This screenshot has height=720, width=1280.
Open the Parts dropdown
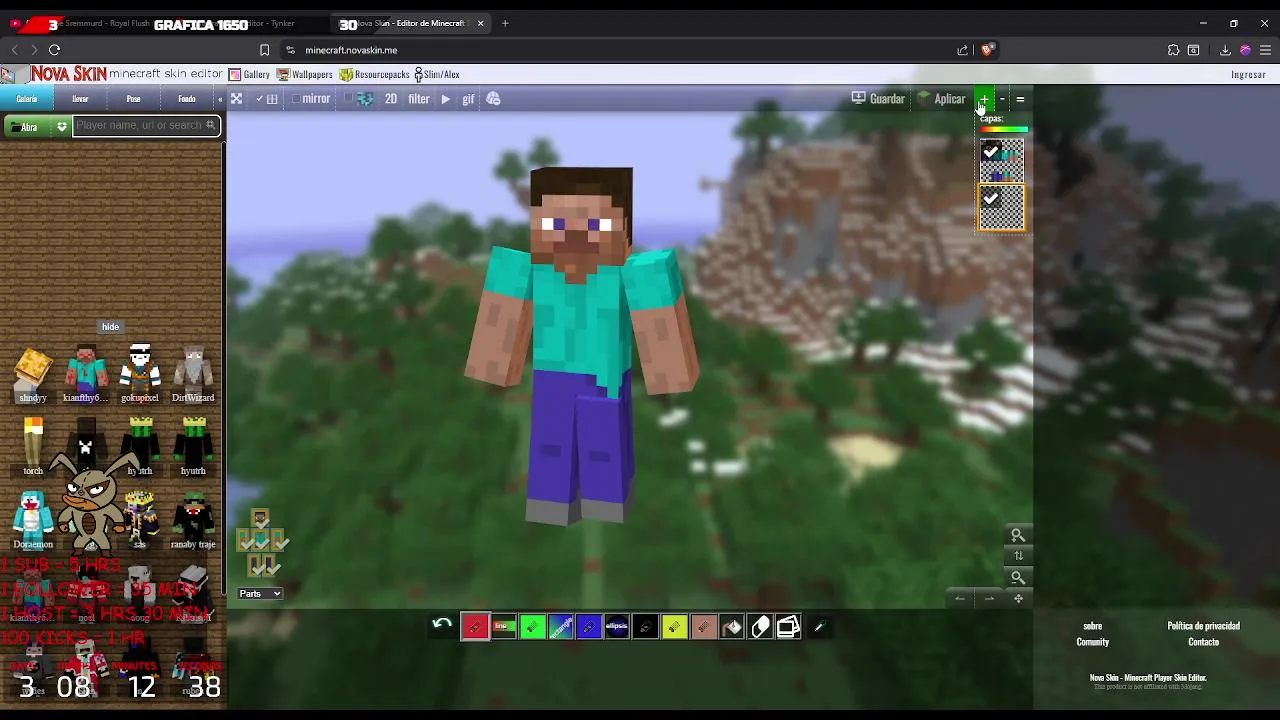pyautogui.click(x=260, y=593)
